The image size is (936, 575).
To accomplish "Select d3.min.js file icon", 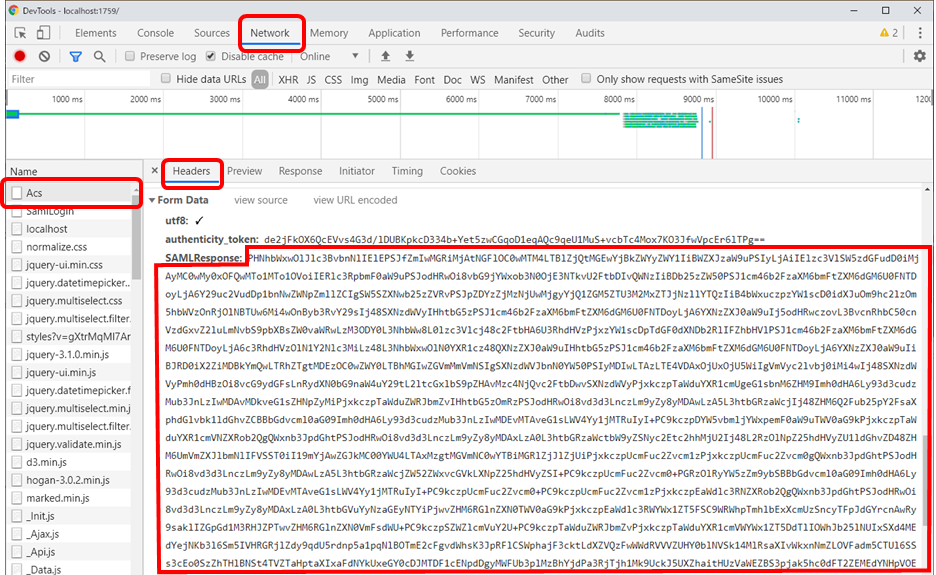I will pos(17,462).
